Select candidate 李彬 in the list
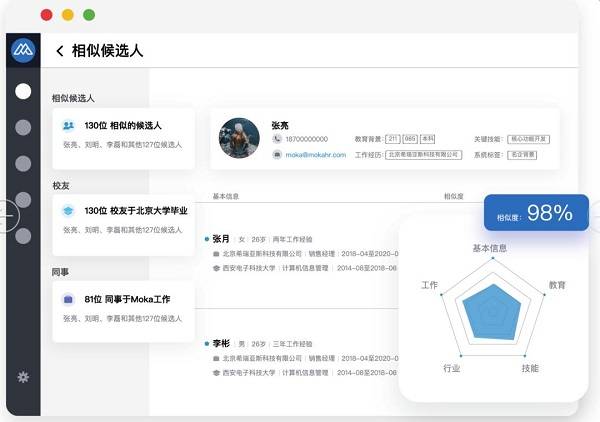 (221, 344)
